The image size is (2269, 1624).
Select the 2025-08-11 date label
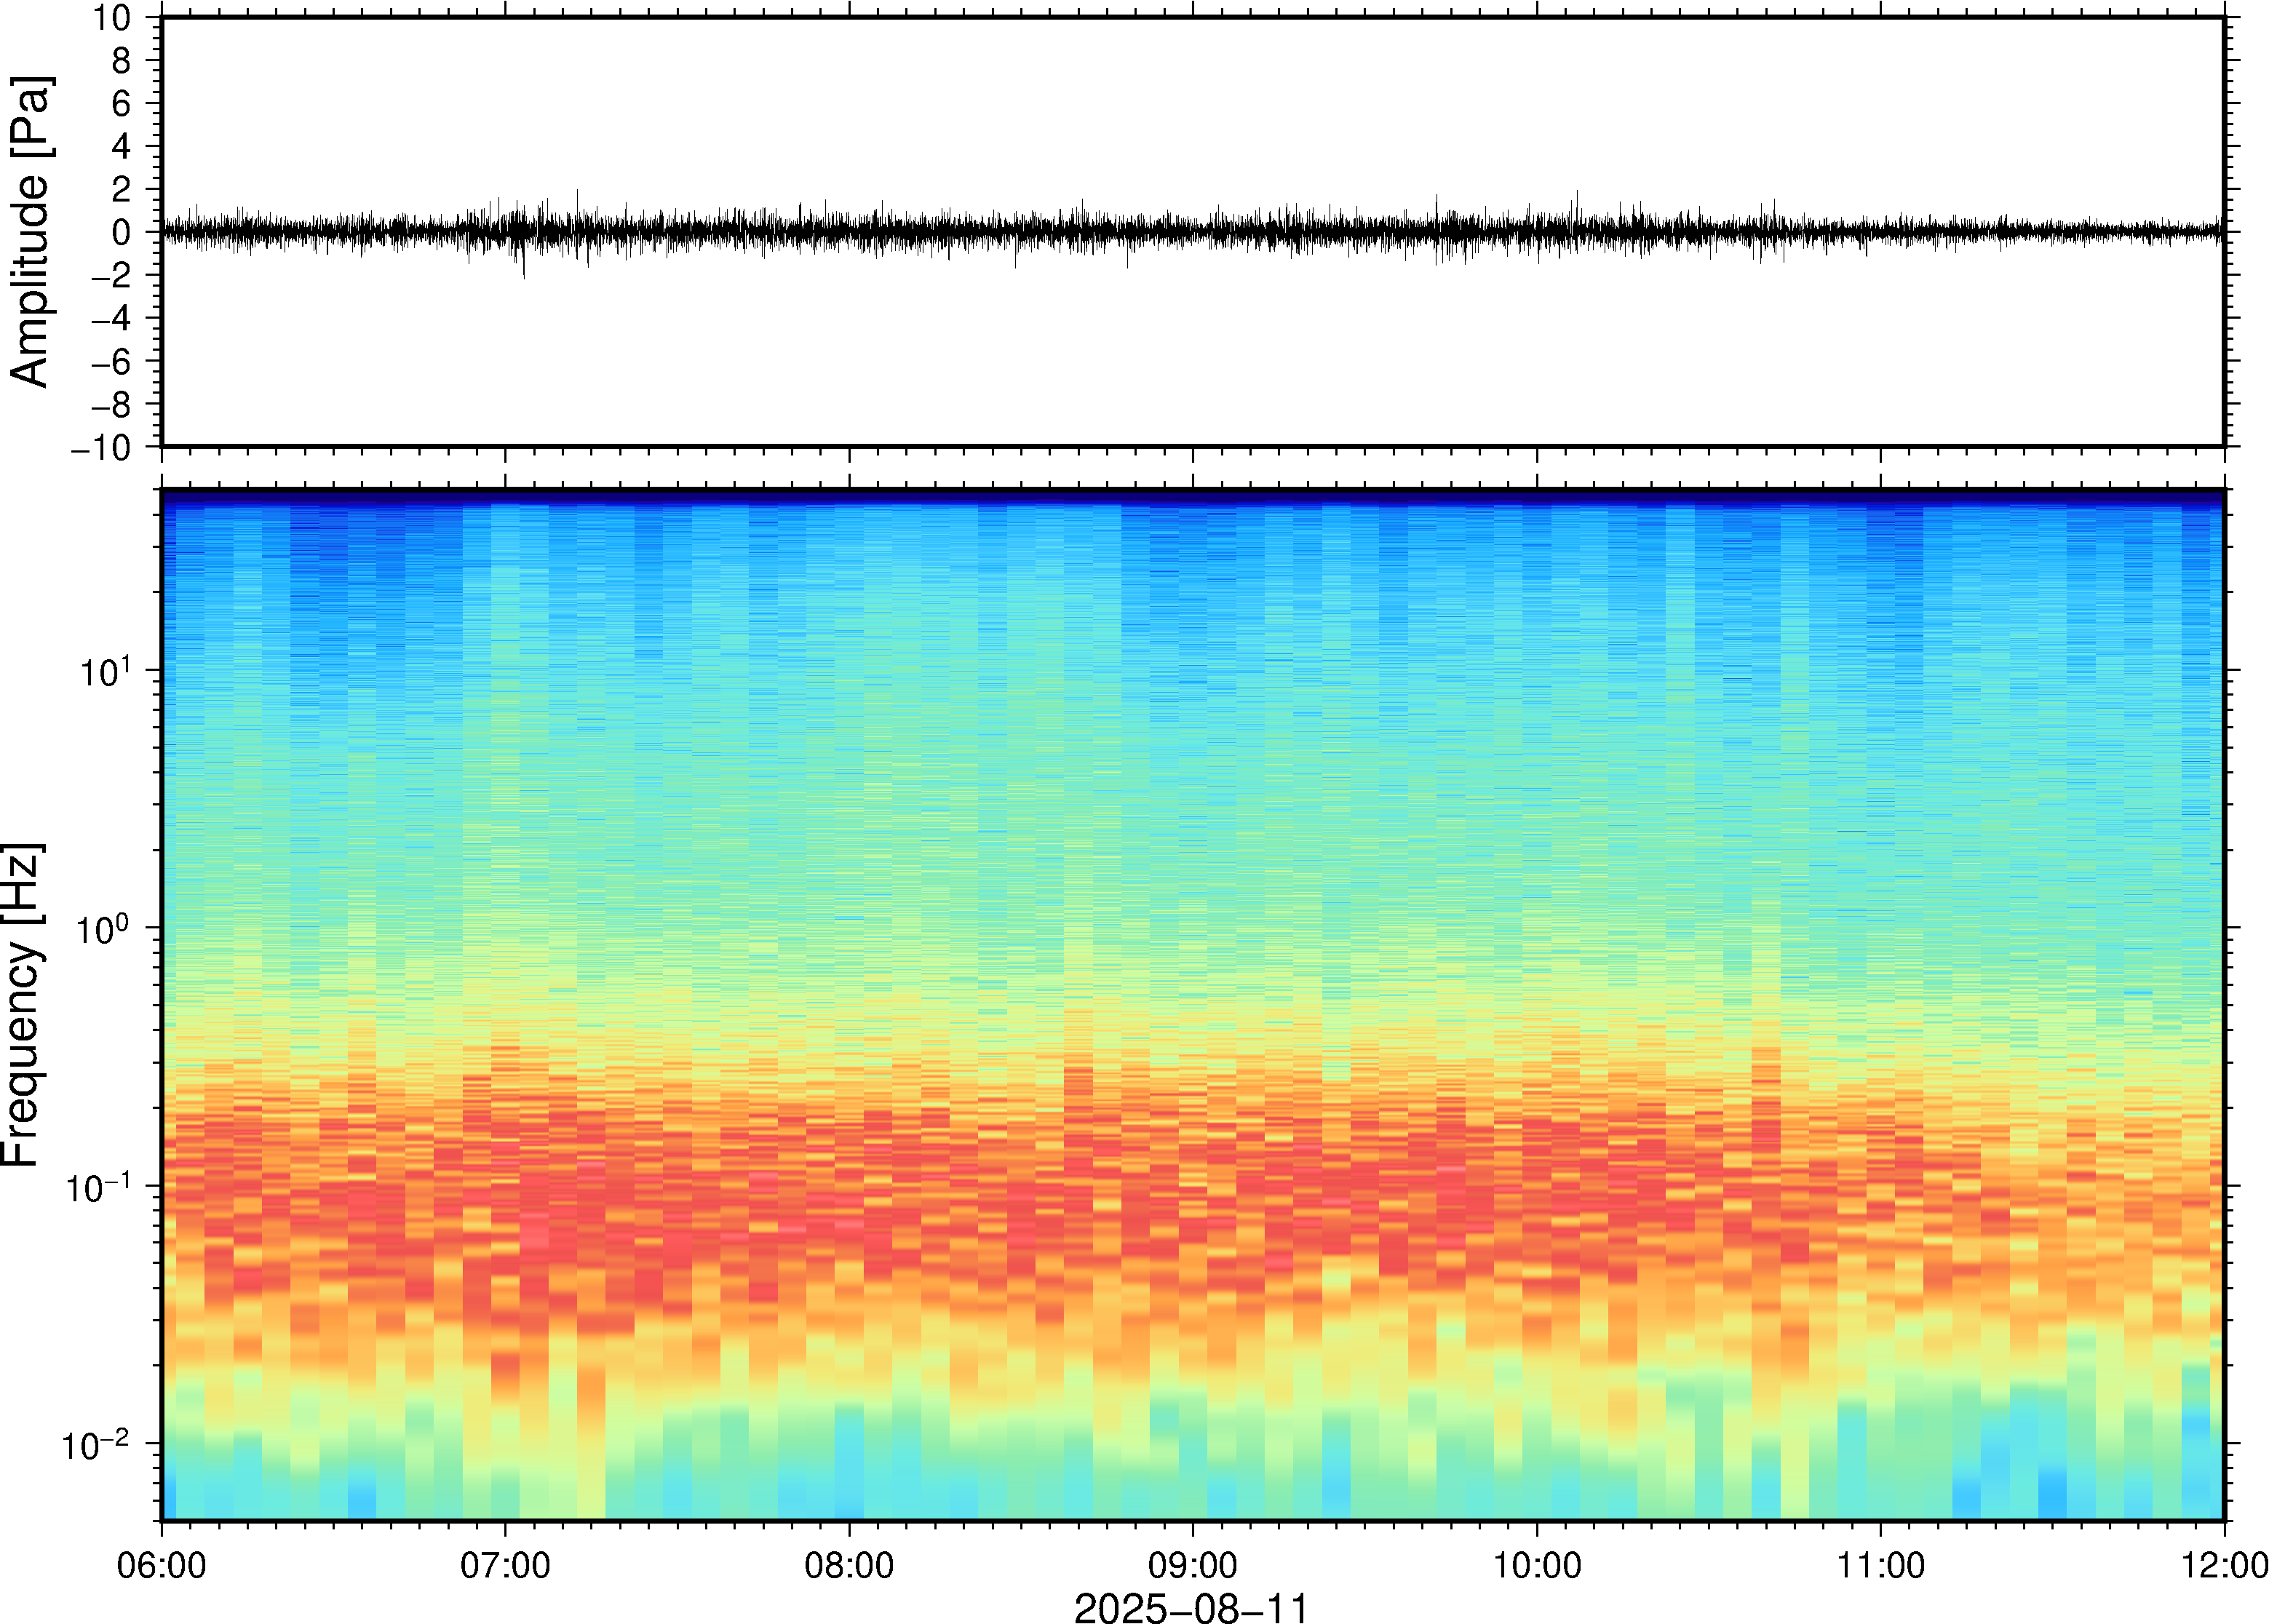pyautogui.click(x=1191, y=1608)
